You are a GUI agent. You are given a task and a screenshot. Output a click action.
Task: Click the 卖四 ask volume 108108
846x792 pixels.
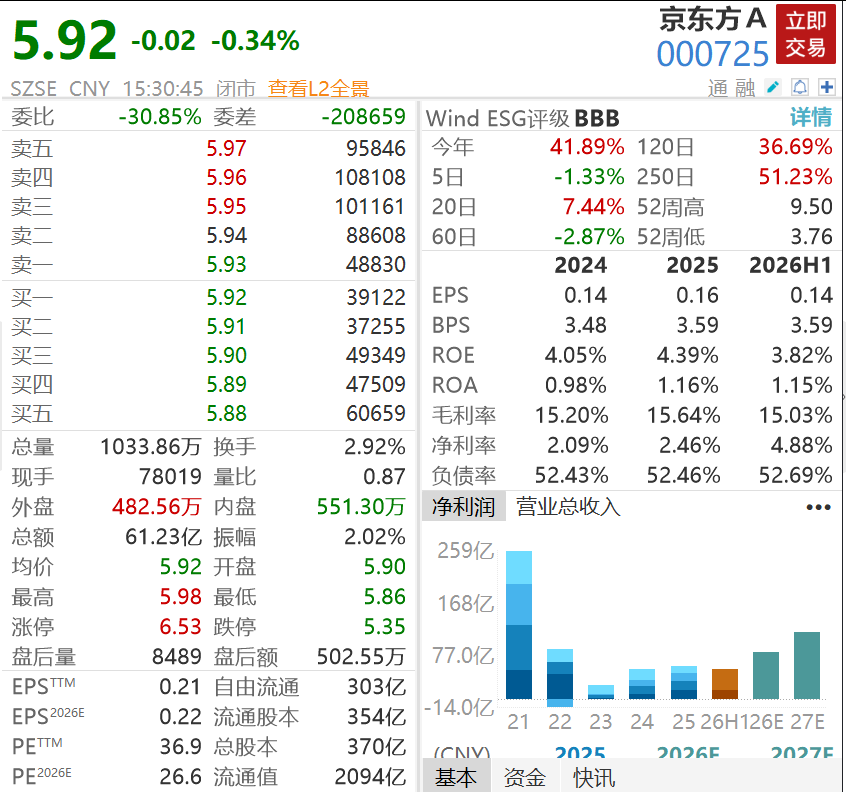tap(370, 177)
